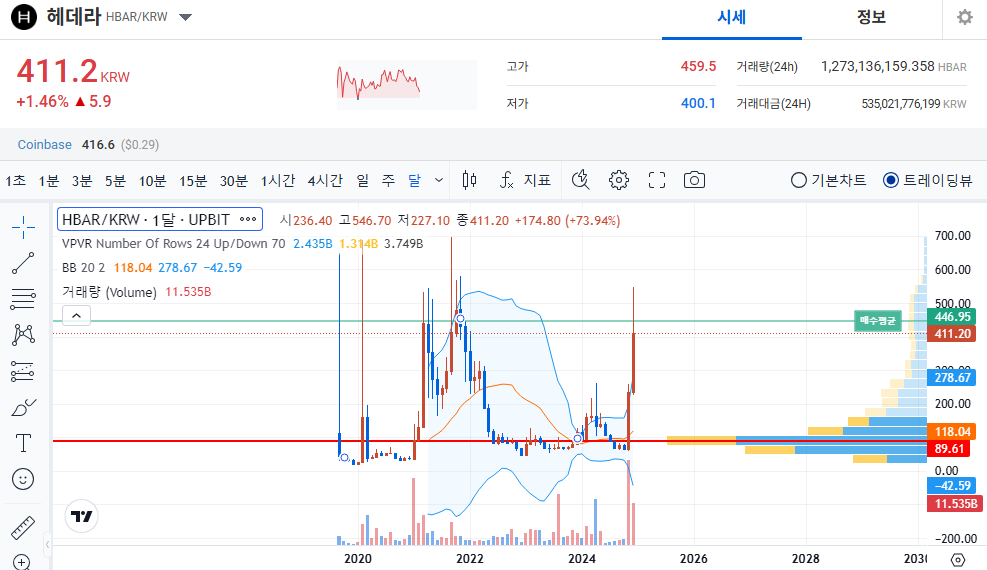Click the 매수평균 average buy line label

tap(877, 321)
